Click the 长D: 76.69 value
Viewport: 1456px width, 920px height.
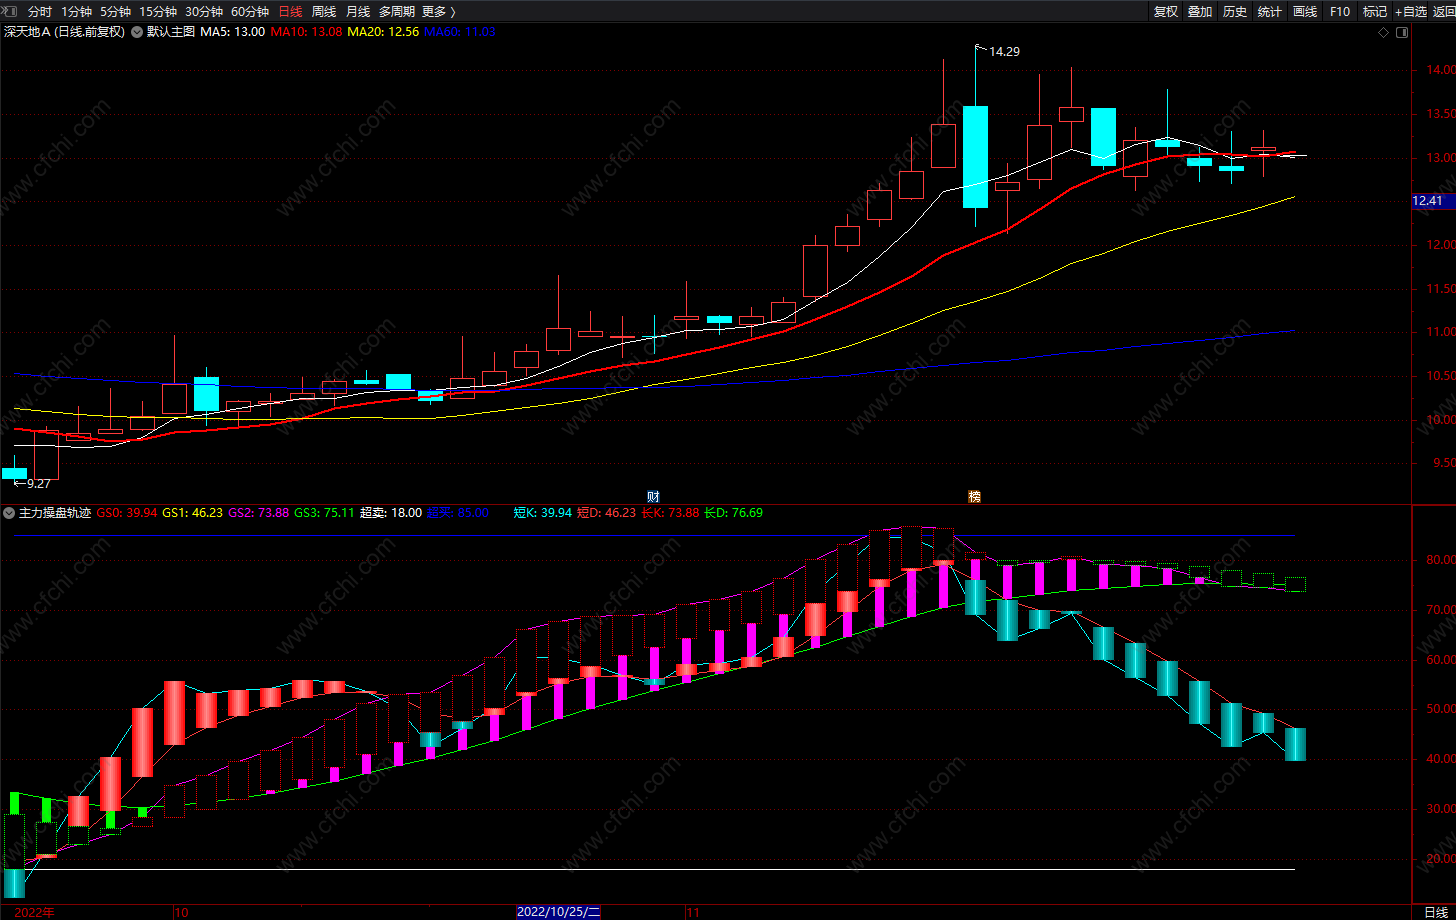click(733, 513)
